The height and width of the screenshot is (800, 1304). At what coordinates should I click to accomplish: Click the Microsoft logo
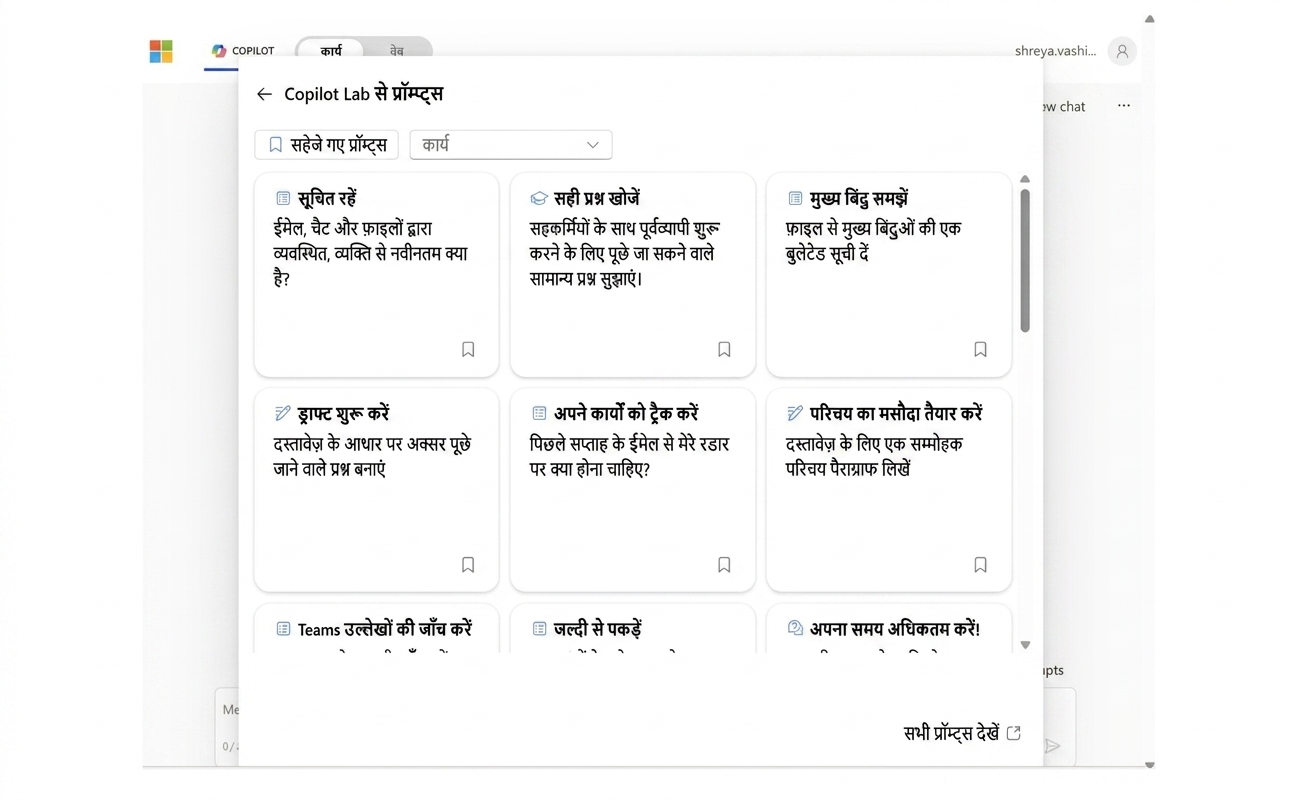tap(161, 51)
